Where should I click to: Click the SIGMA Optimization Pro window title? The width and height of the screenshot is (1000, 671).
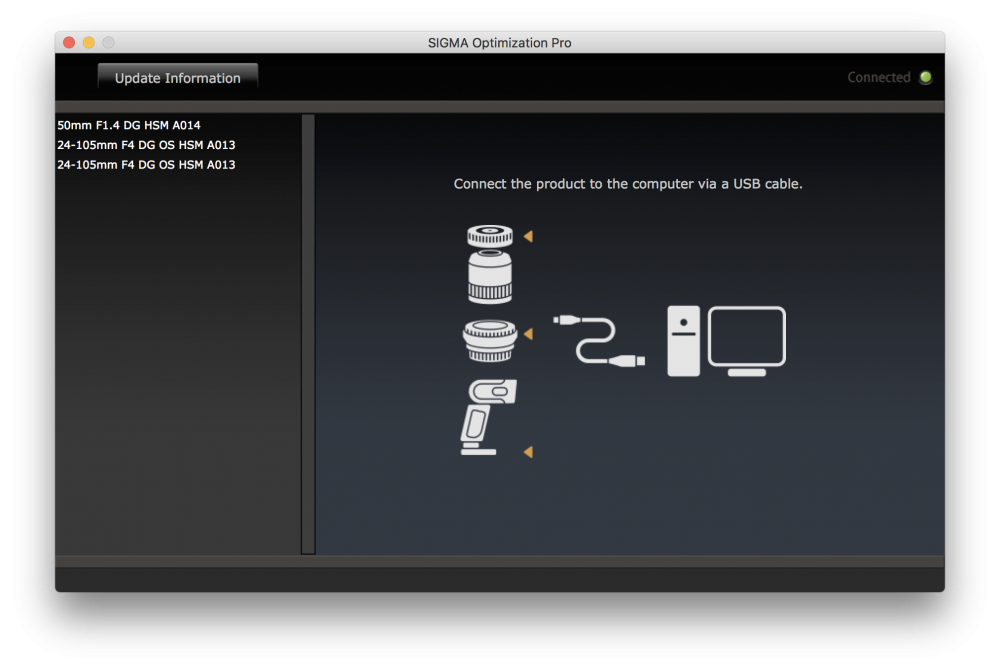click(499, 43)
